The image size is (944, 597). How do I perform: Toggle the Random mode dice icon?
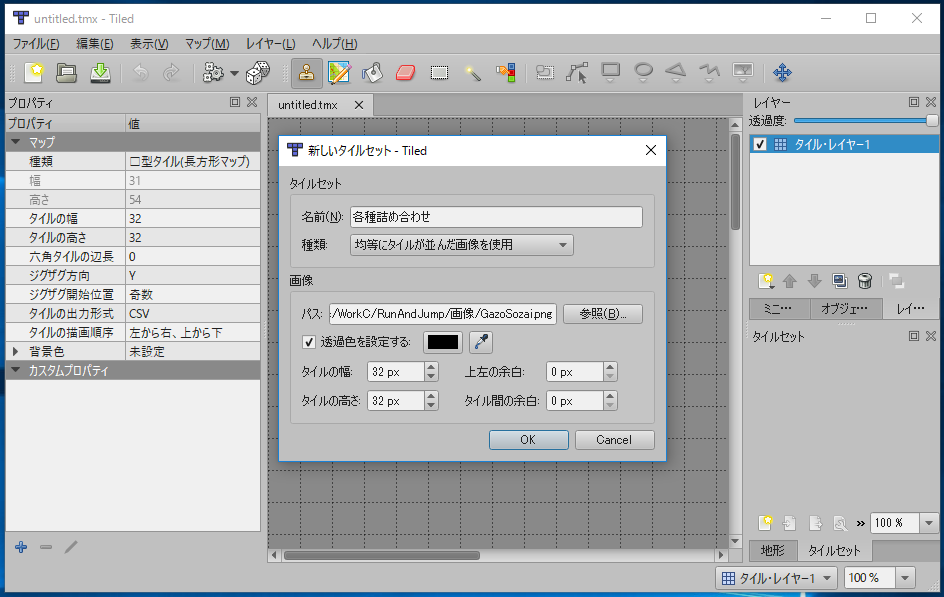click(x=258, y=73)
